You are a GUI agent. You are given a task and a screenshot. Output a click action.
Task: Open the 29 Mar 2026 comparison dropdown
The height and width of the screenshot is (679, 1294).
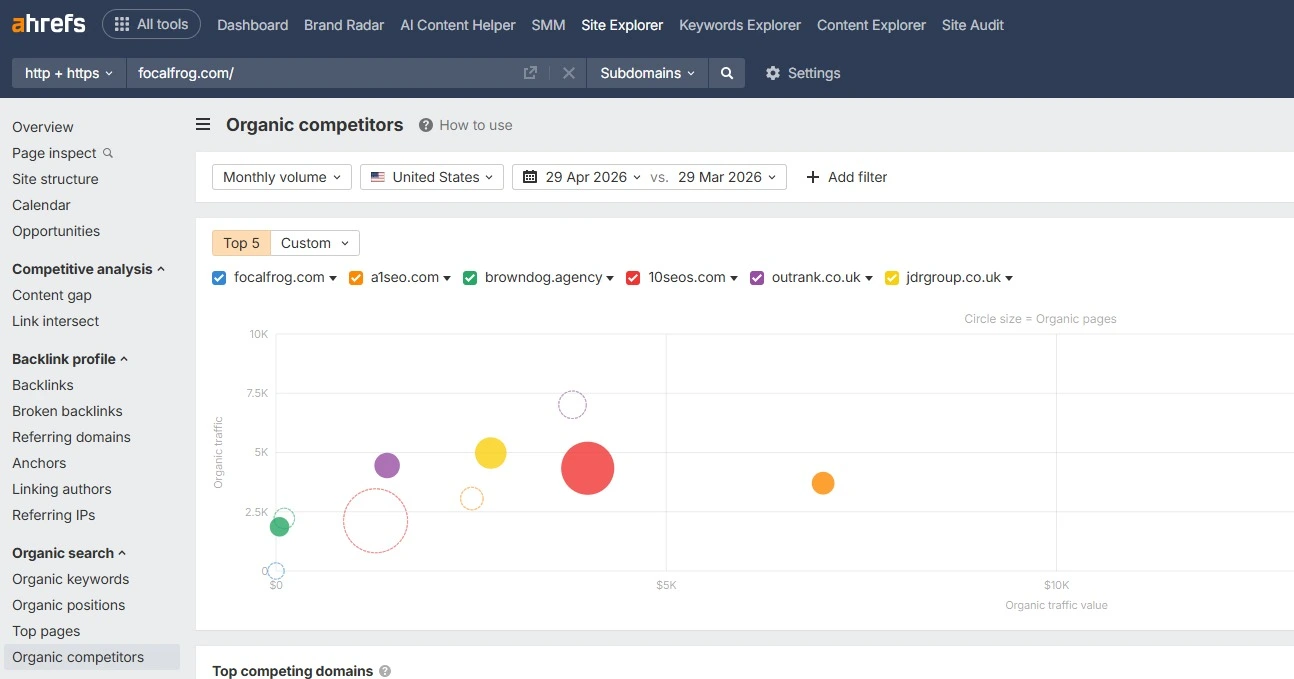tap(726, 177)
